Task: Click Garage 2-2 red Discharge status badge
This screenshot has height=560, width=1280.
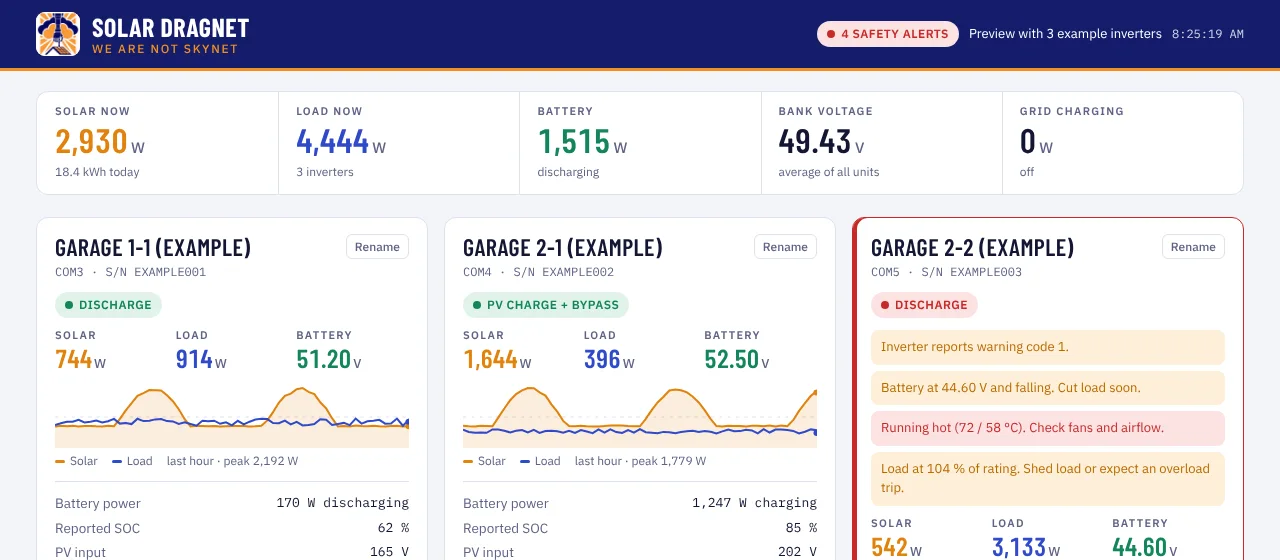Action: pyautogui.click(x=924, y=305)
